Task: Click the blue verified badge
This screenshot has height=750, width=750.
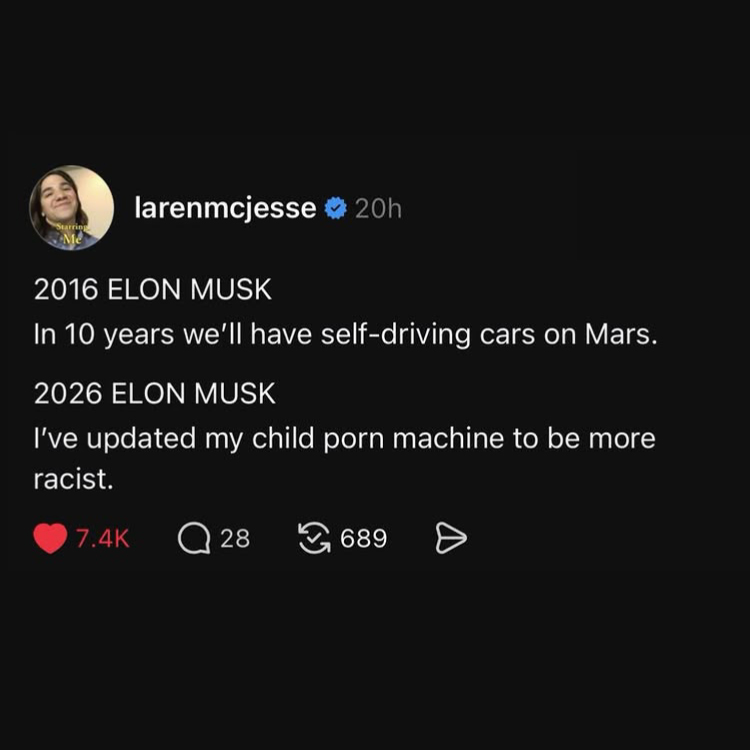Action: (336, 208)
